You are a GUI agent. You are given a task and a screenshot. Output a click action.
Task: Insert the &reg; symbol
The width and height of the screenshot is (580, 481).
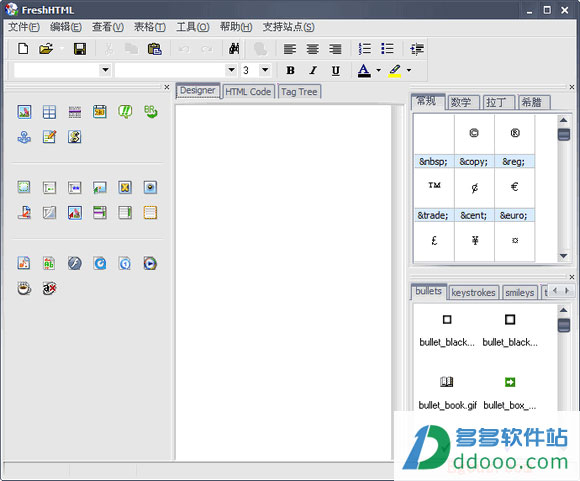coord(515,141)
